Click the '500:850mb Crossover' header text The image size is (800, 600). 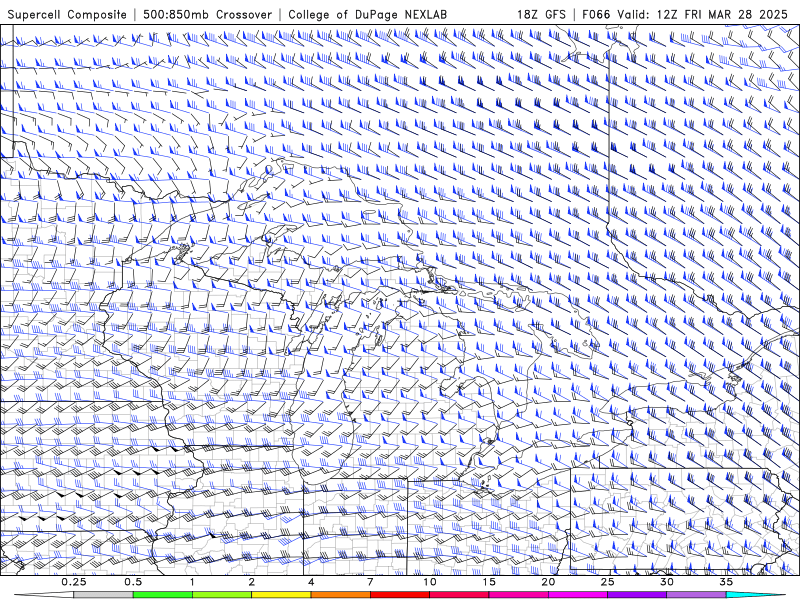click(x=208, y=15)
